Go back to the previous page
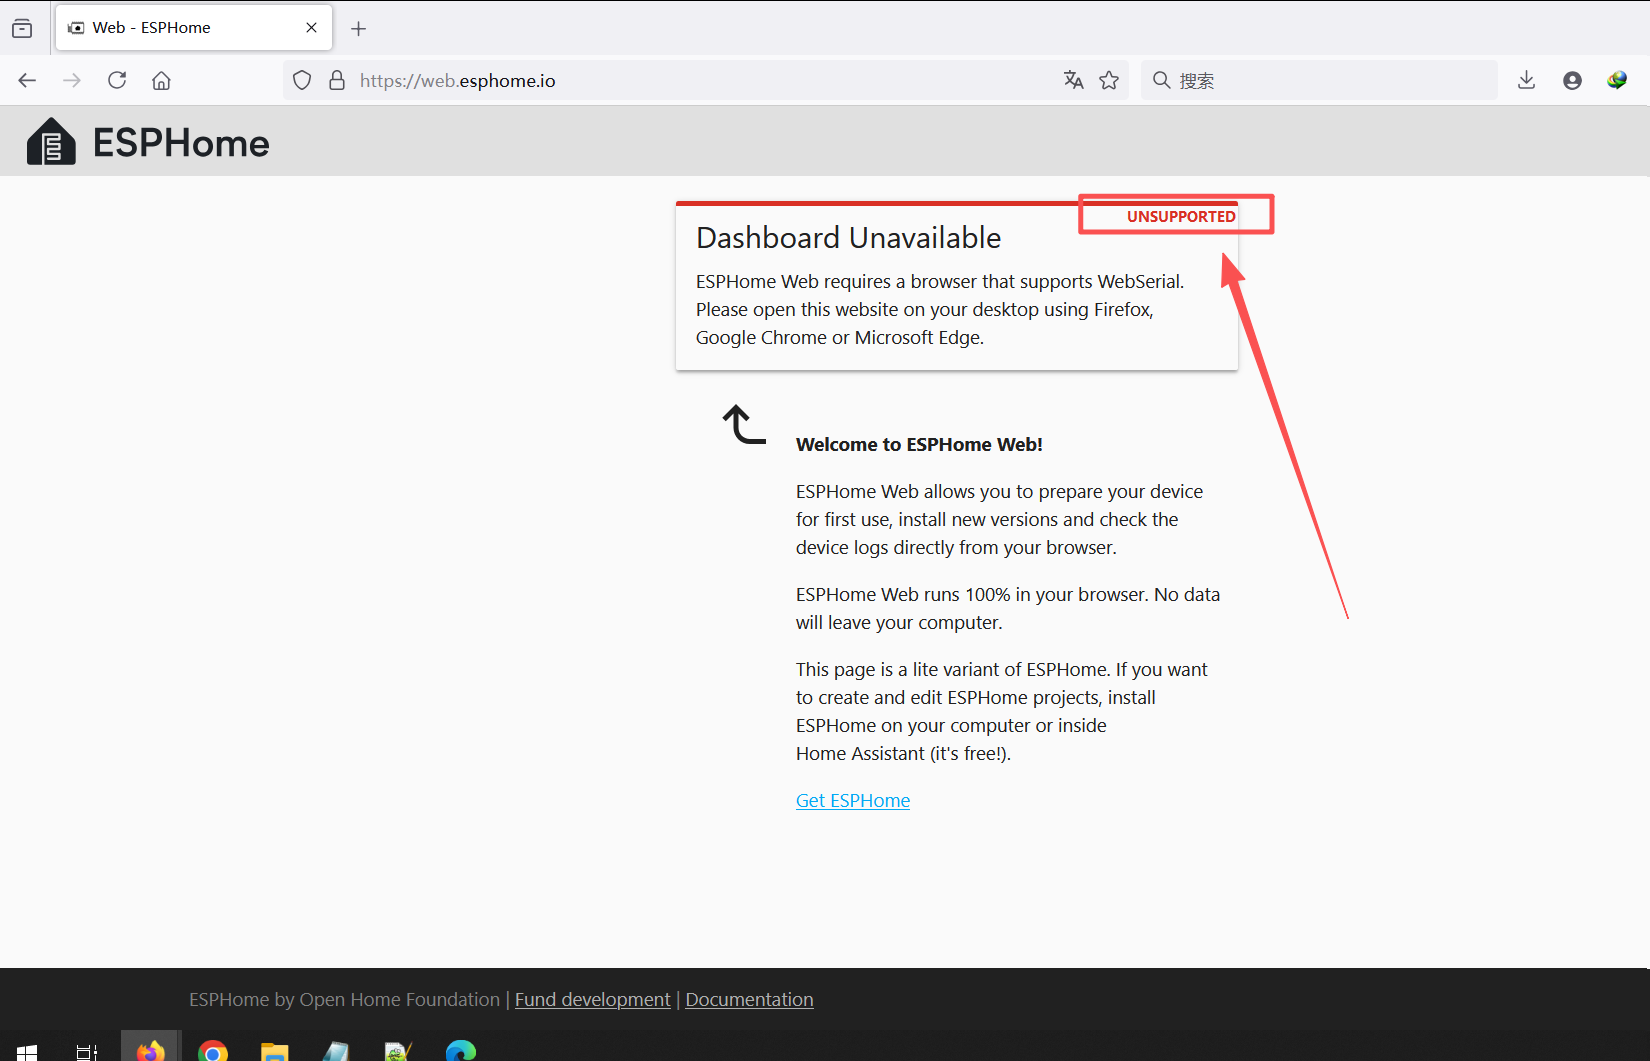Image resolution: width=1650 pixels, height=1061 pixels. [27, 81]
